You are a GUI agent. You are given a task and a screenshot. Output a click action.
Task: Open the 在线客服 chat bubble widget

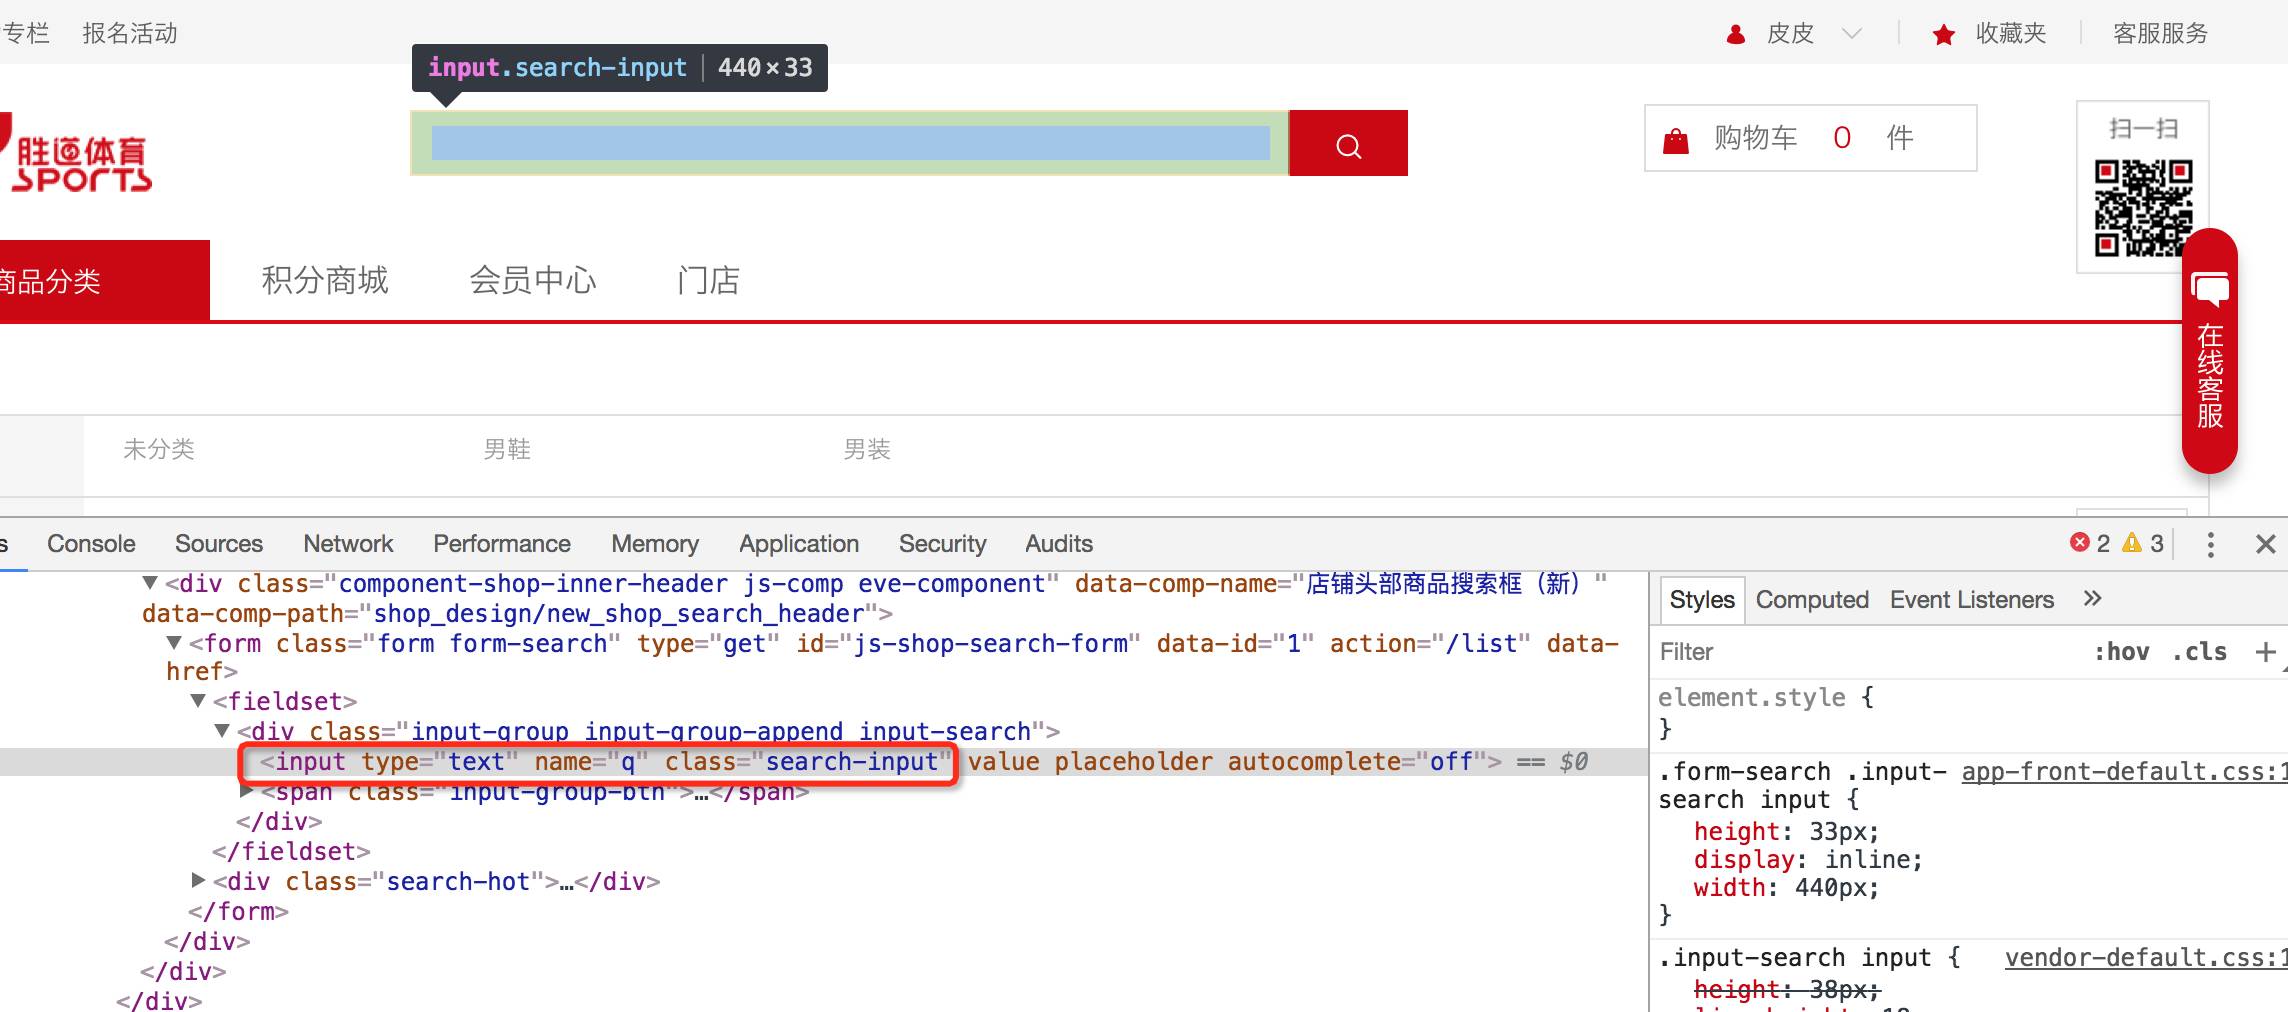point(2209,350)
